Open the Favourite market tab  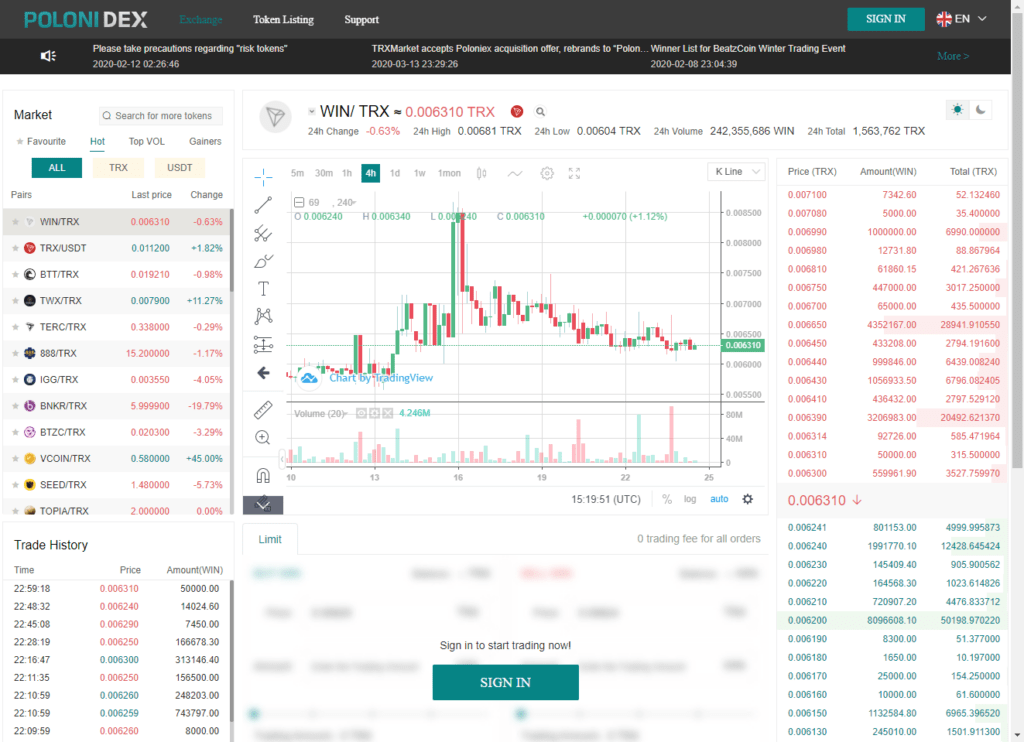41,141
